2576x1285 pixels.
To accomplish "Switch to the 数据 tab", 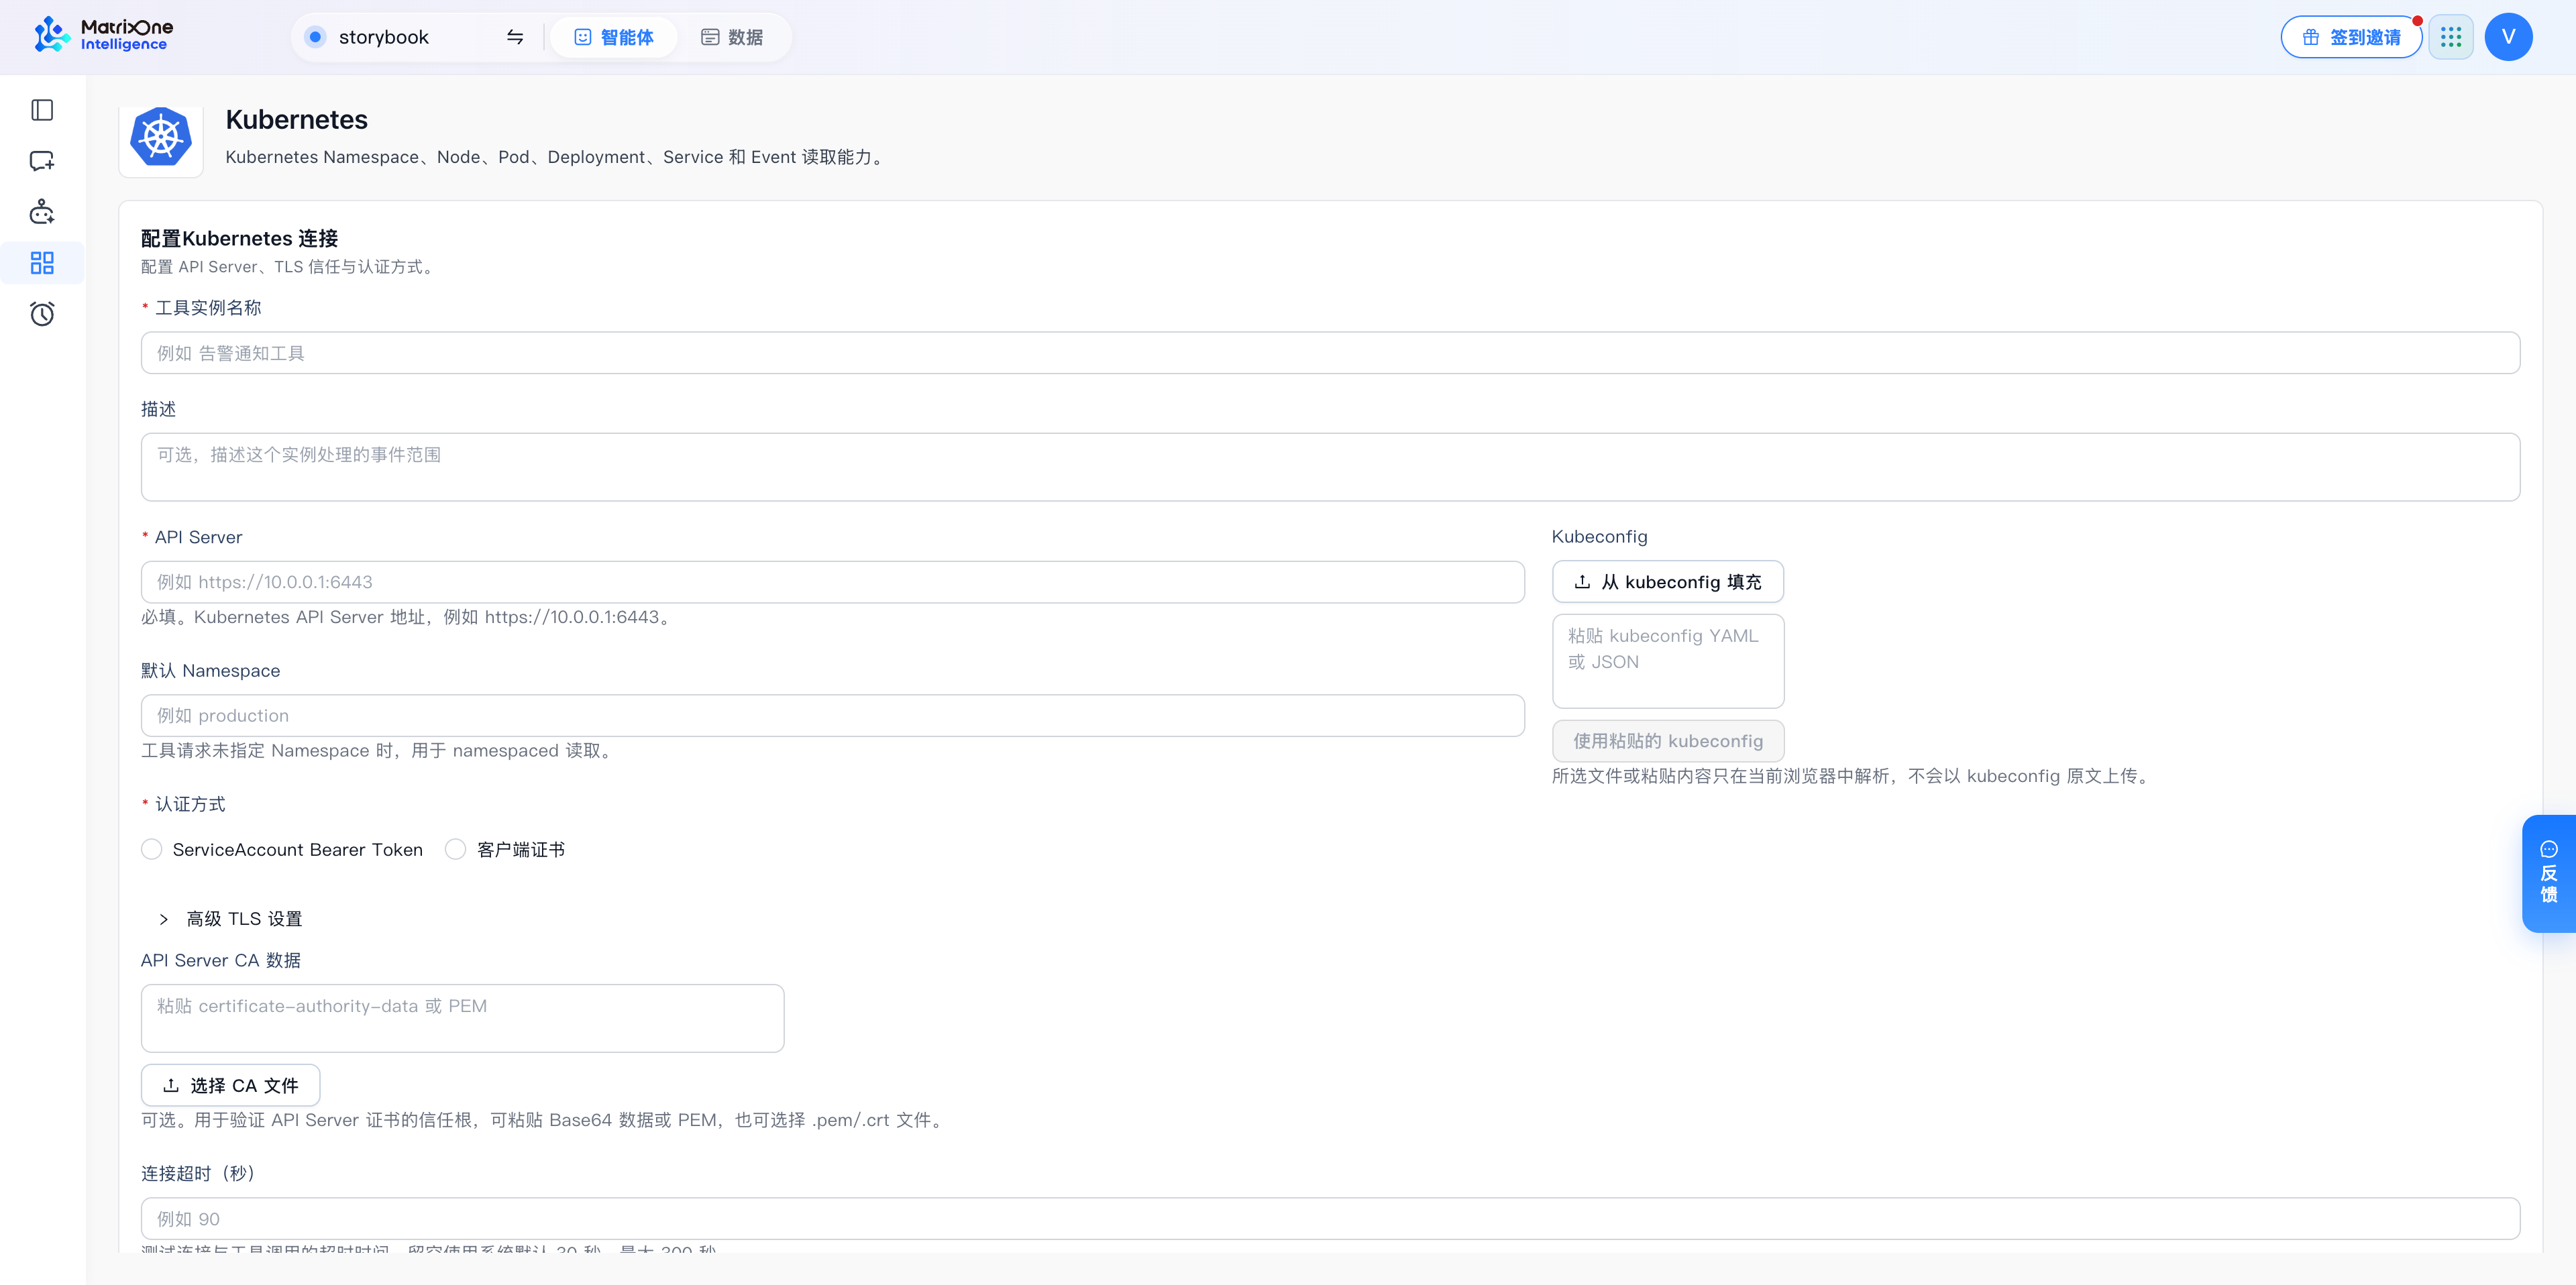I will (x=732, y=37).
